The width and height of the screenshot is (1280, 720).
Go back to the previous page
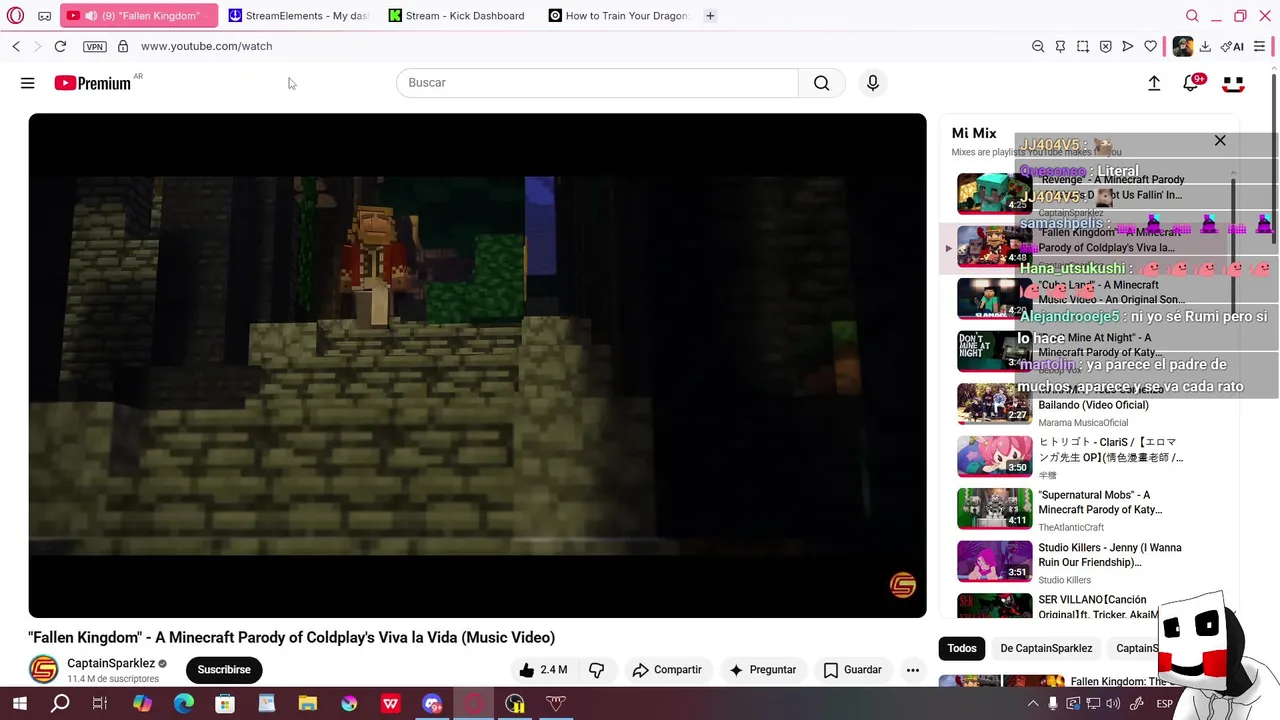(16, 46)
